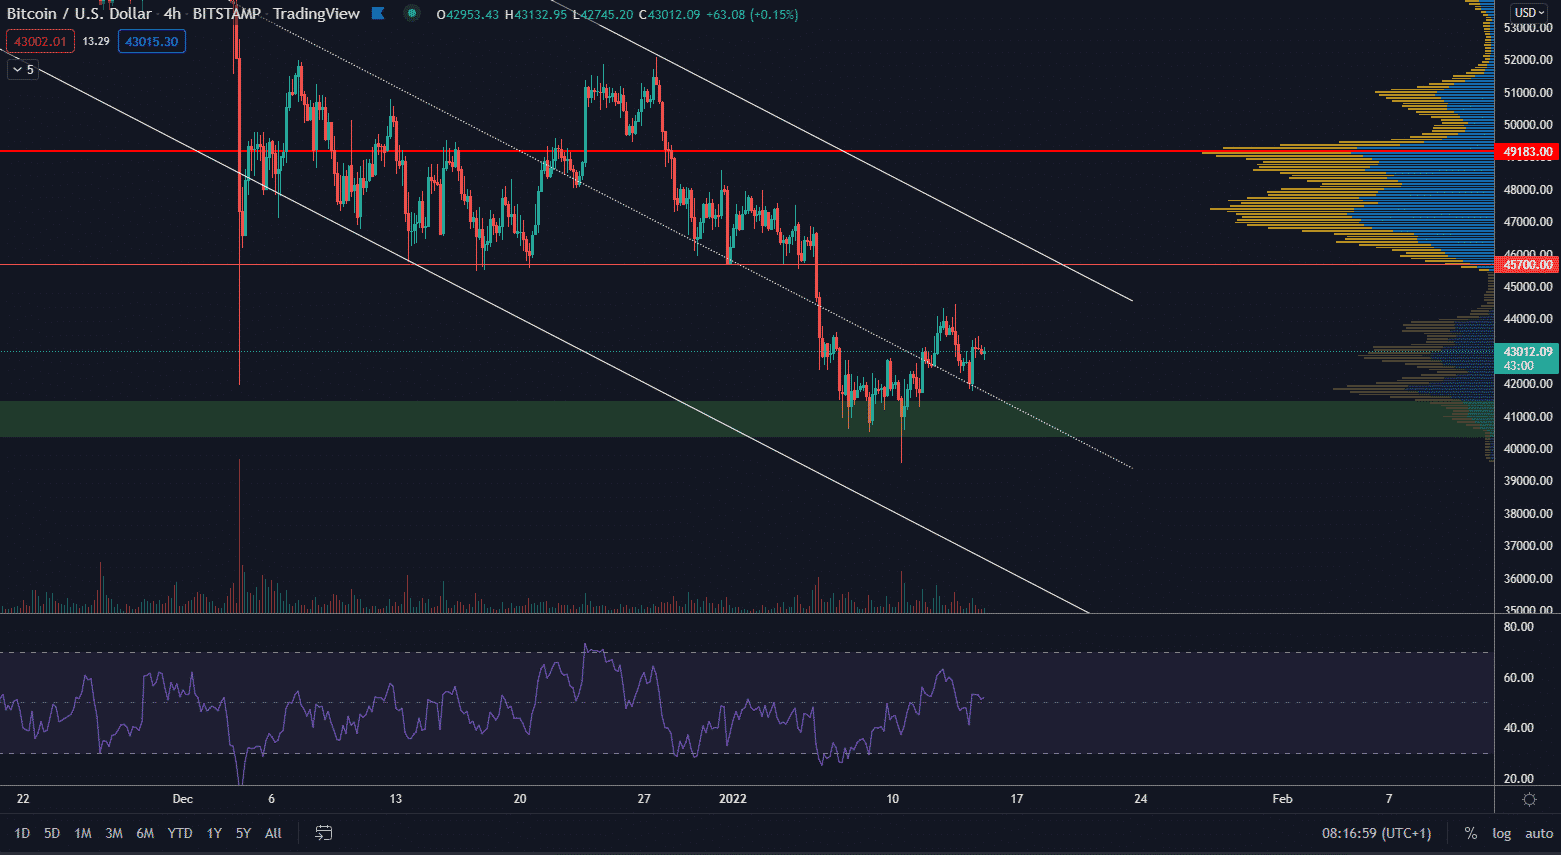Click the green market status circle icon
Image resolution: width=1561 pixels, height=855 pixels.
(411, 14)
